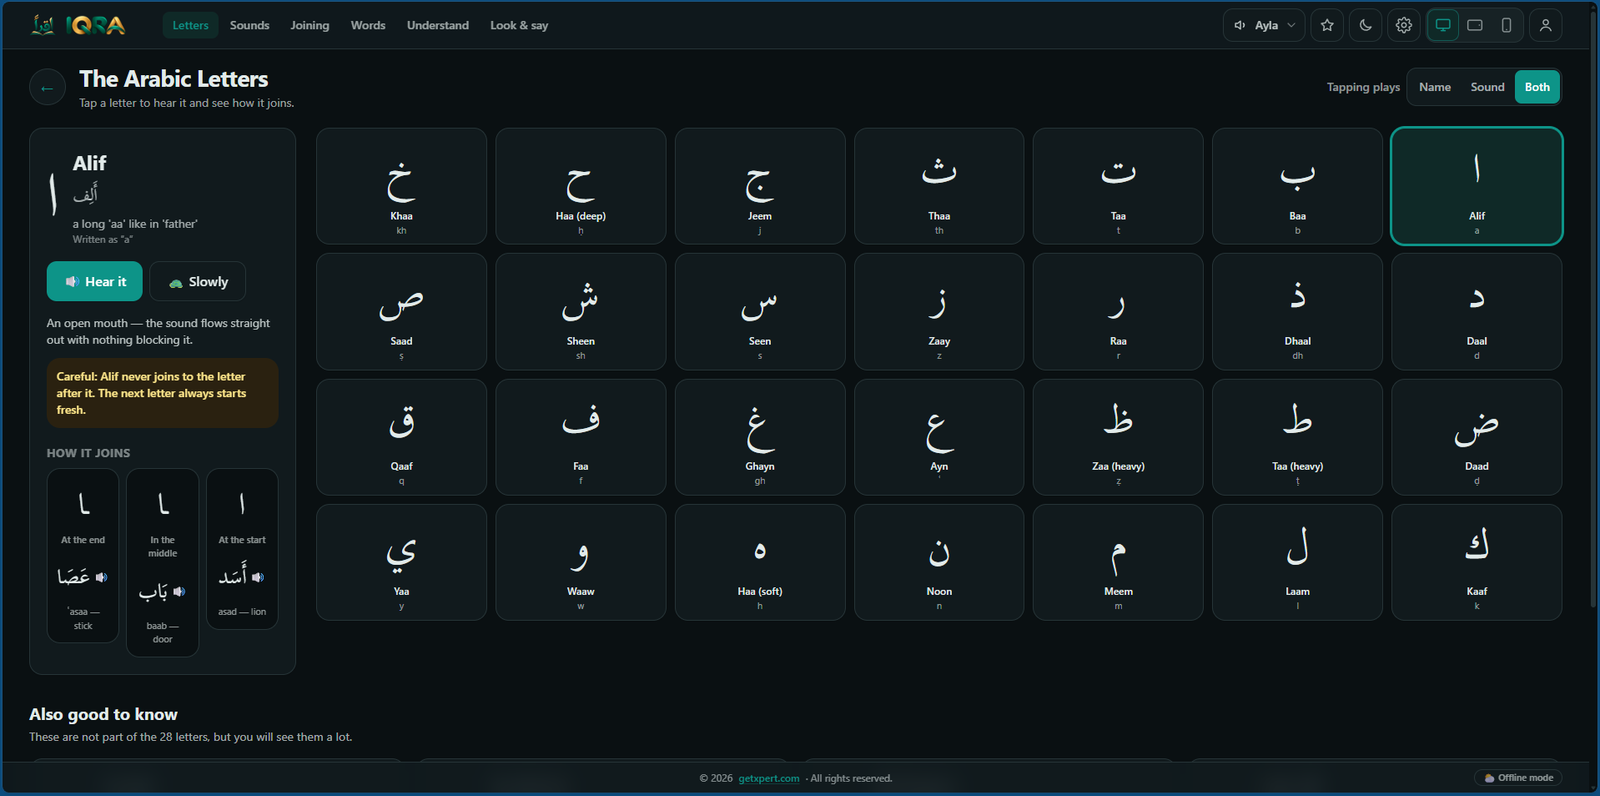Go back with arrow button

47,88
